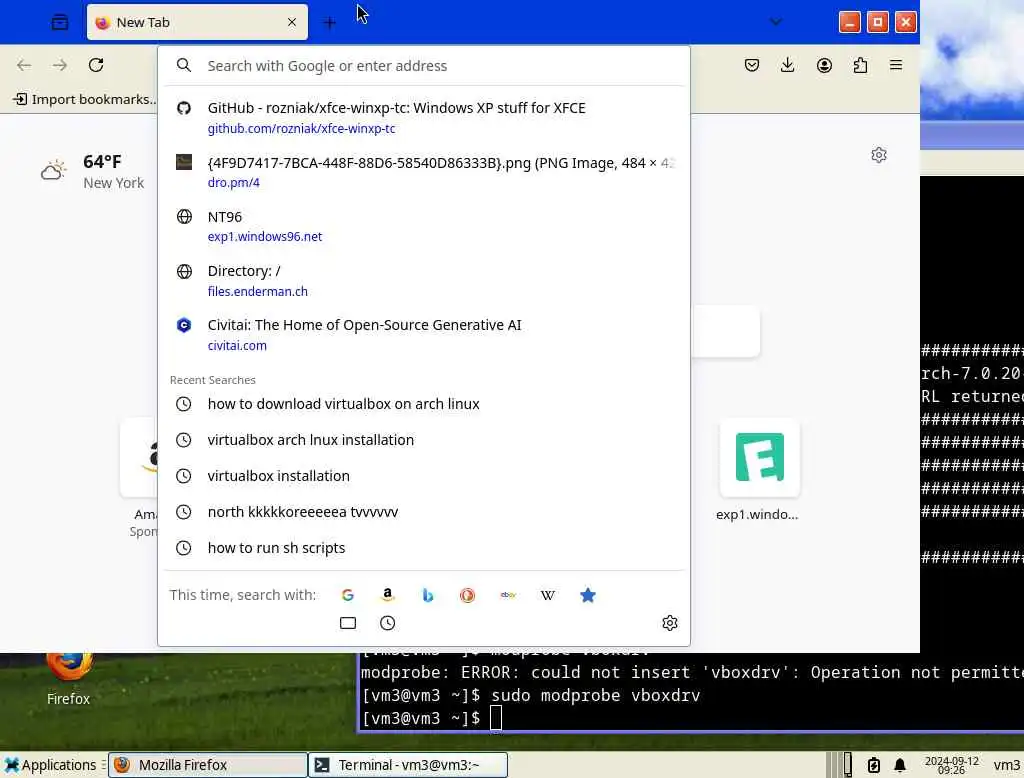Go forward with the forward arrow
The image size is (1024, 778).
coord(60,65)
